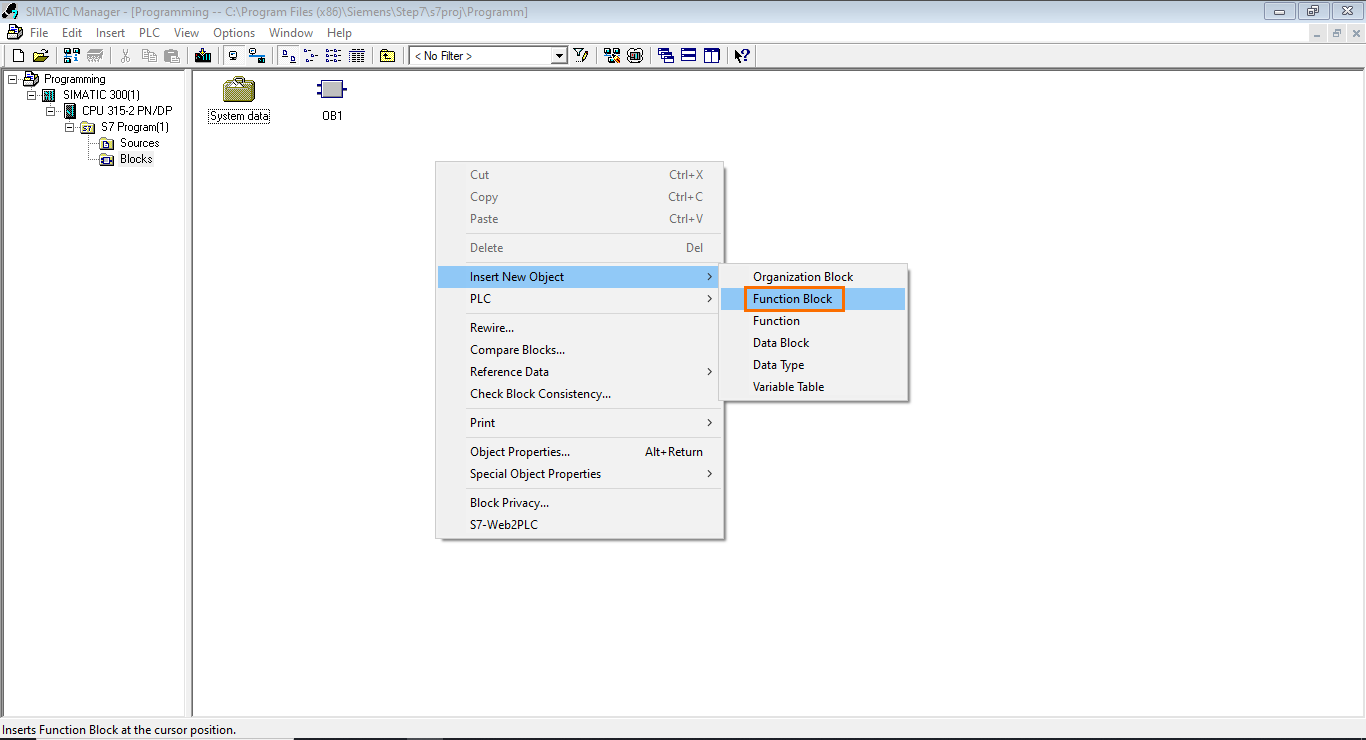Expand Insert New Object submenu
The height and width of the screenshot is (740, 1366).
(x=579, y=277)
